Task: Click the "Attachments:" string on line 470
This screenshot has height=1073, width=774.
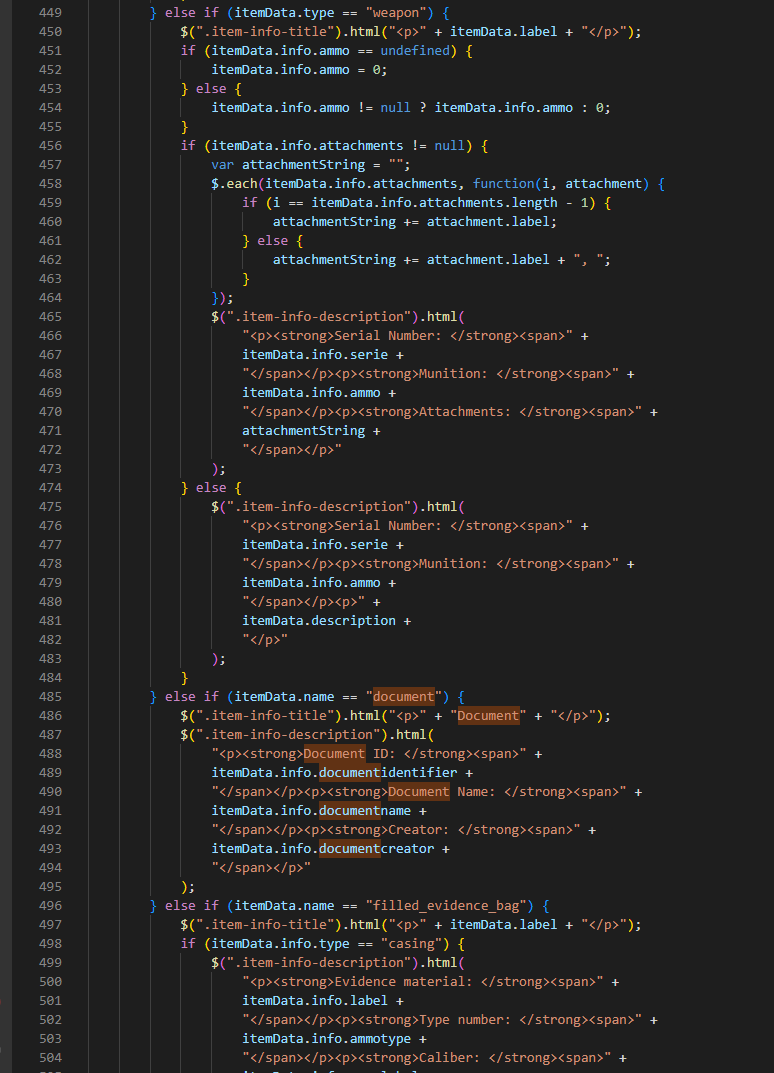Action: coord(465,412)
